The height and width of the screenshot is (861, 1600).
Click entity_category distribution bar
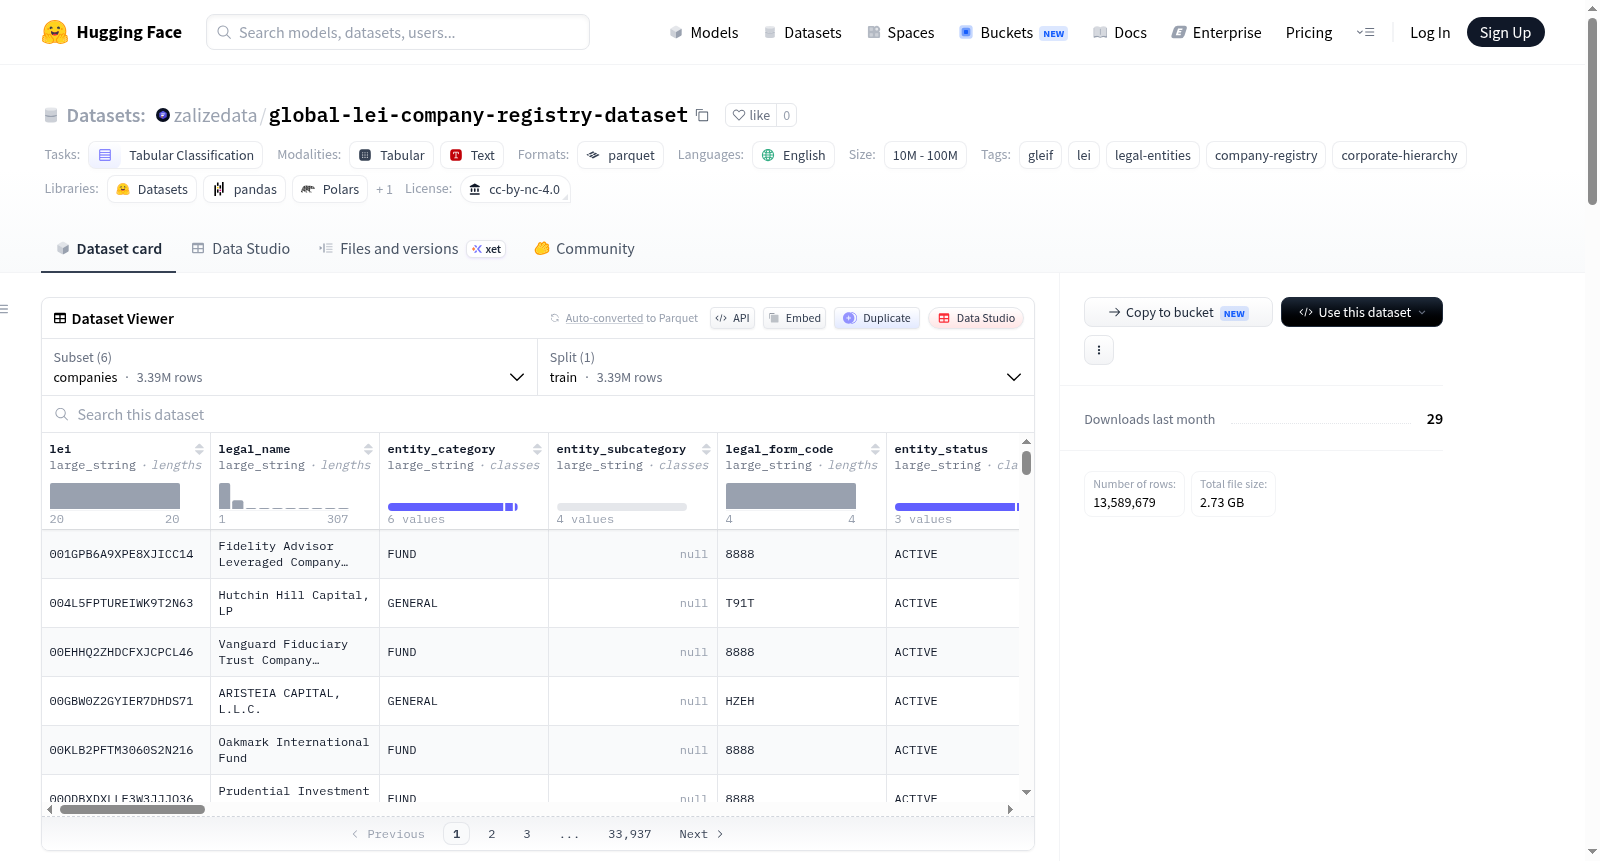[x=452, y=507]
